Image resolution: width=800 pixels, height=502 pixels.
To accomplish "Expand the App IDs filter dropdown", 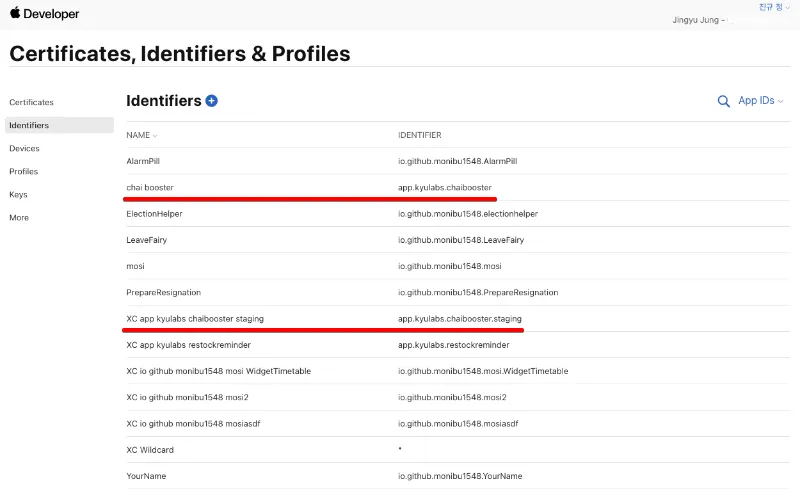I will pos(760,101).
